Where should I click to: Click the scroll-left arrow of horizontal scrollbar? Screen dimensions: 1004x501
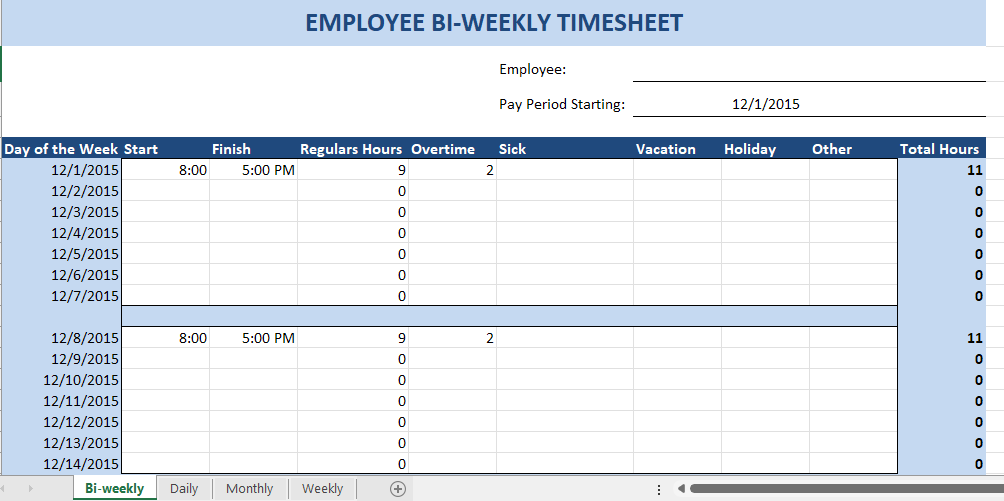681,489
